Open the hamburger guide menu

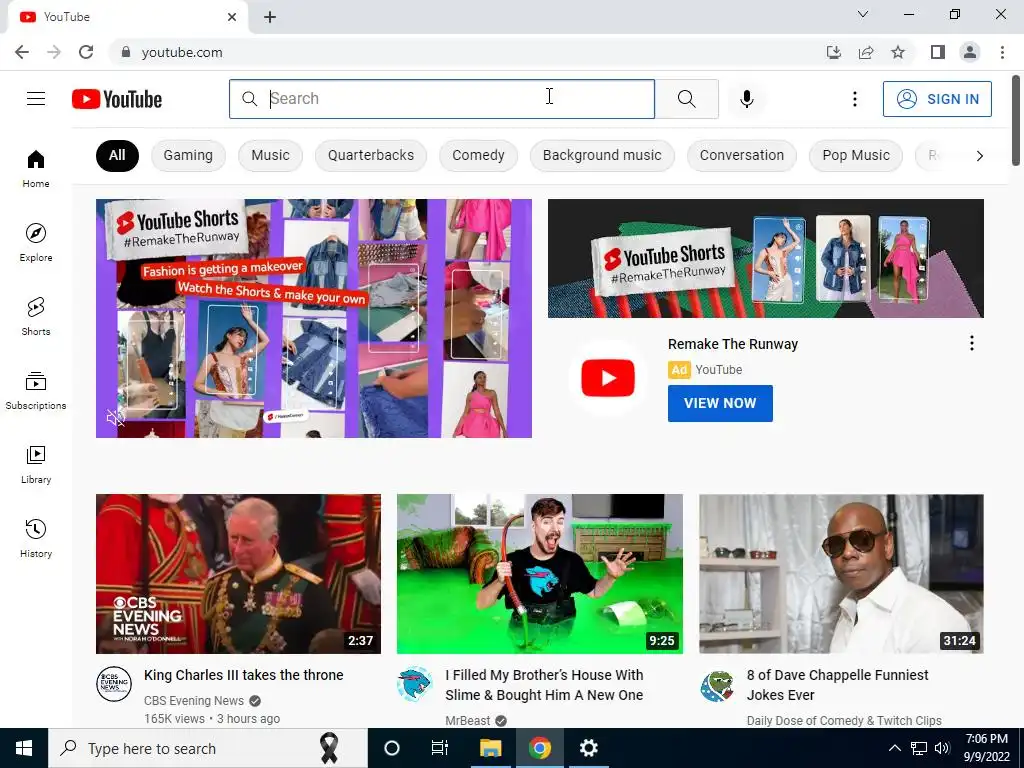[x=36, y=99]
